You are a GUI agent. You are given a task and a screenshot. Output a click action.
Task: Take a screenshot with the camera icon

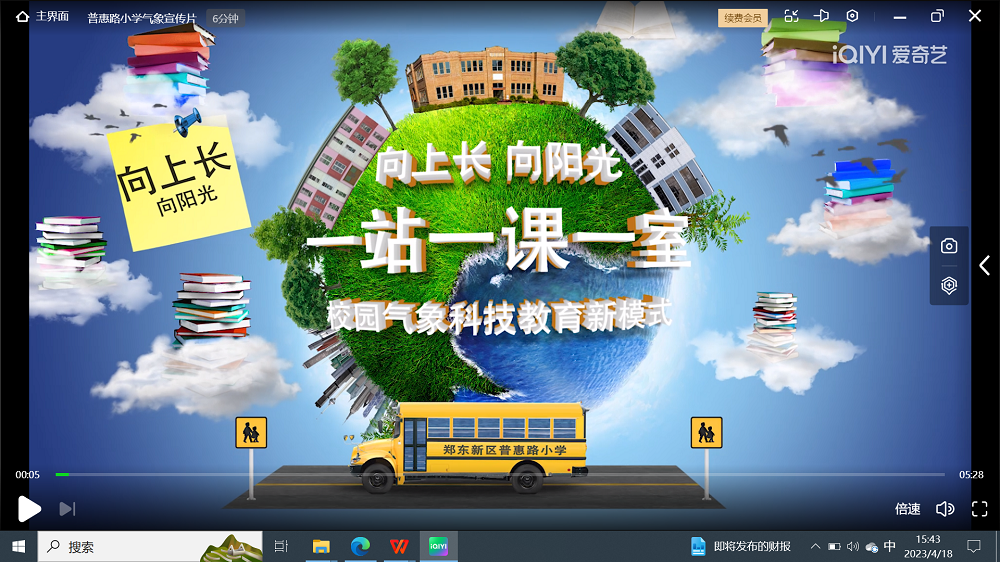click(x=949, y=246)
